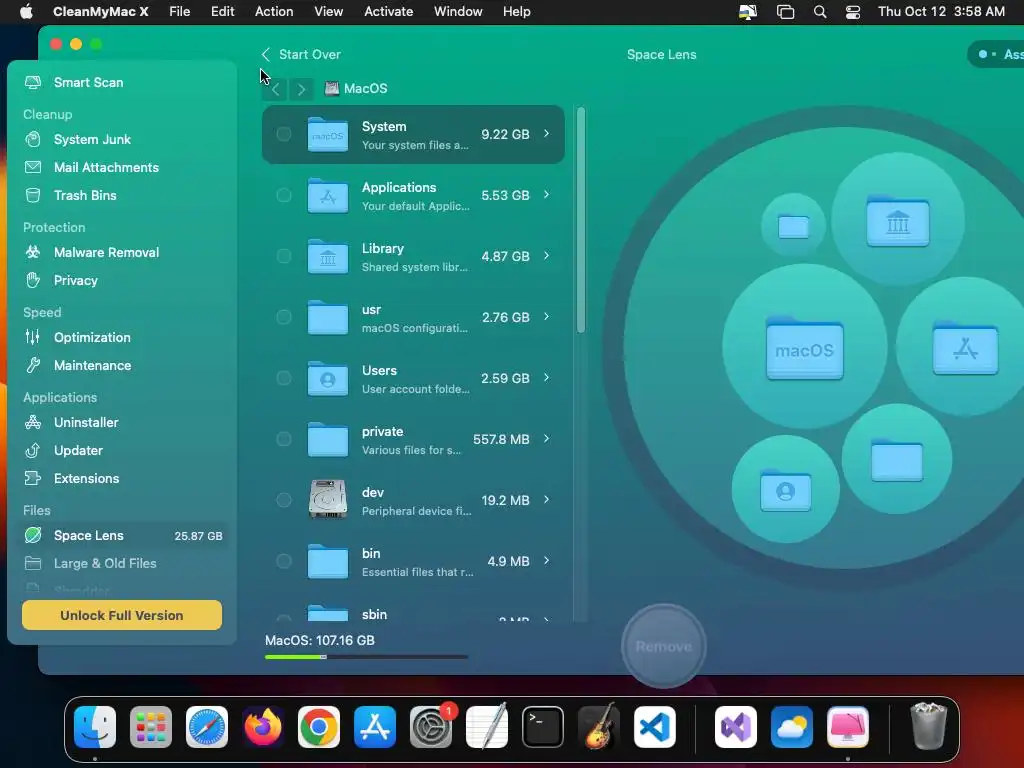Open the Trash Bins module
Screen dimensions: 1024x768
click(x=85, y=195)
